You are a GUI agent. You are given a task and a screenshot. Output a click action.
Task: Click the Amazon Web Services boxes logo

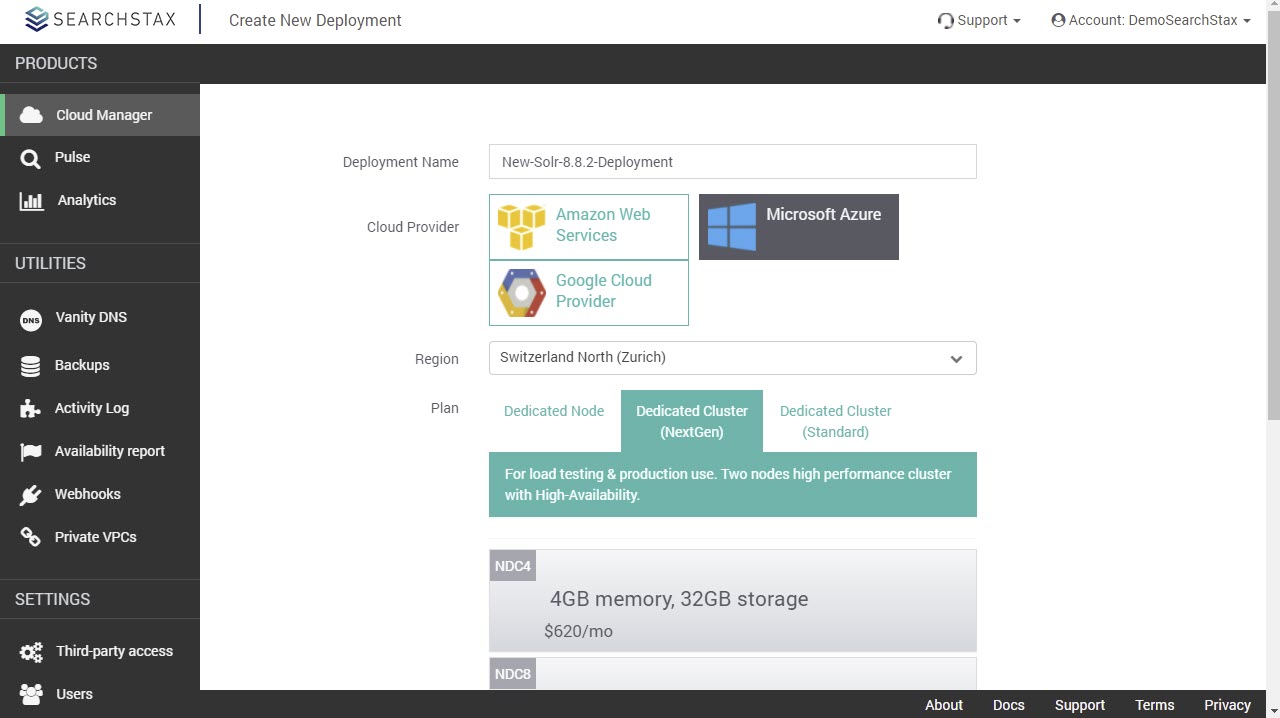point(522,227)
